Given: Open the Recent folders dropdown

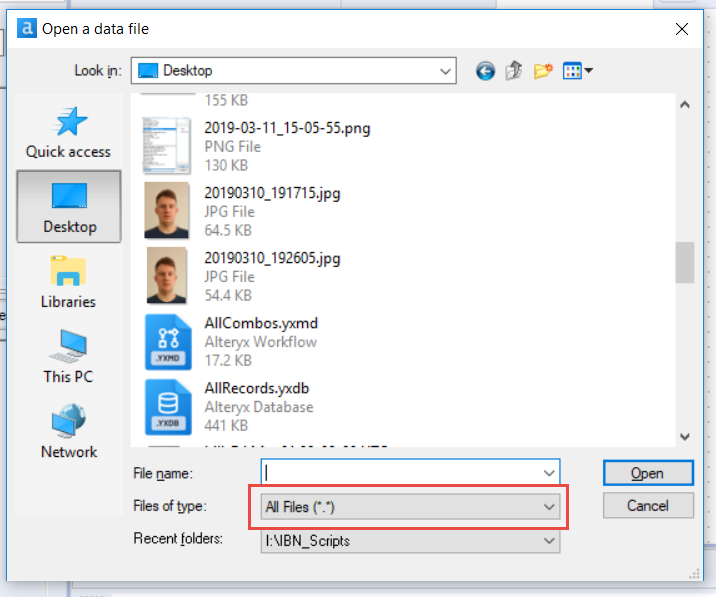Looking at the screenshot, I should click(x=410, y=540).
